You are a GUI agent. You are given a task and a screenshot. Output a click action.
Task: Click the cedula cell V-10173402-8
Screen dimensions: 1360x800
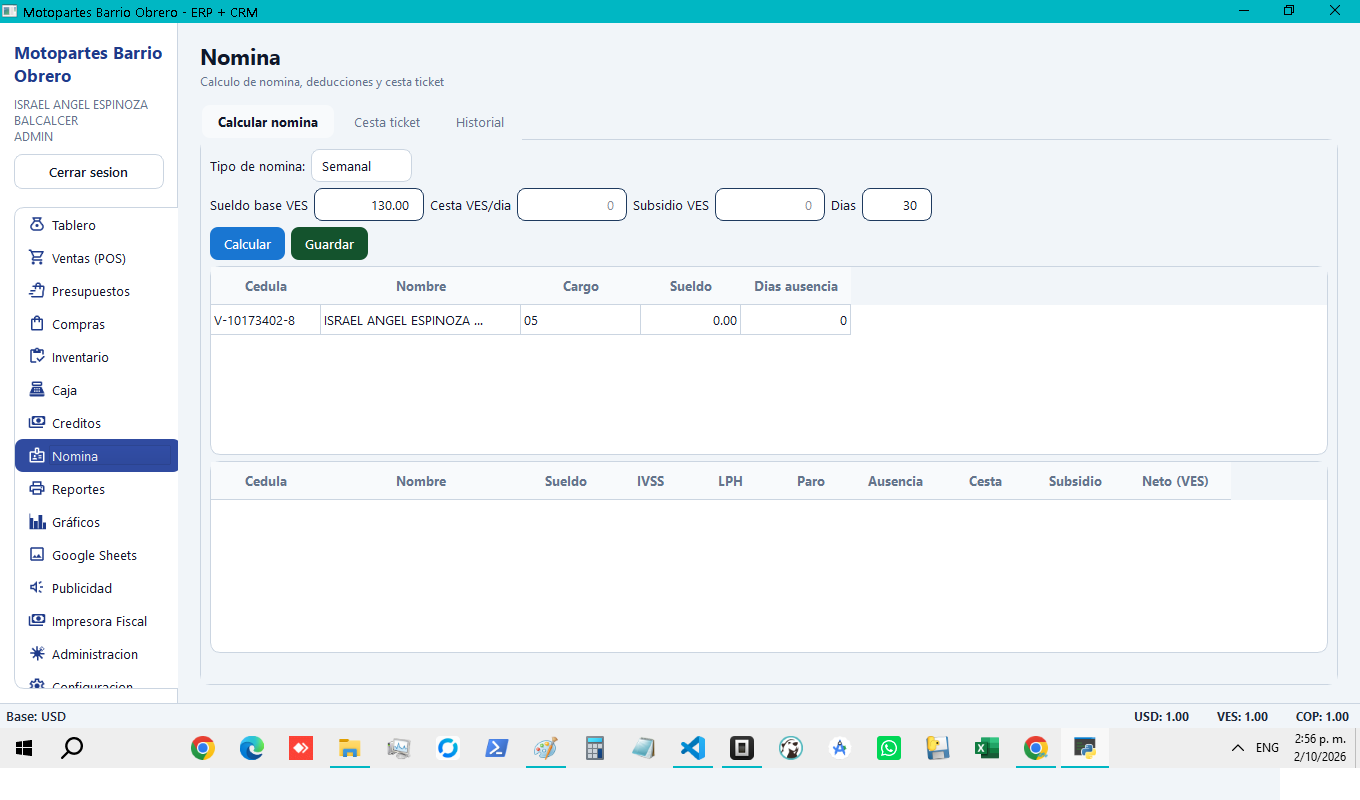(266, 320)
